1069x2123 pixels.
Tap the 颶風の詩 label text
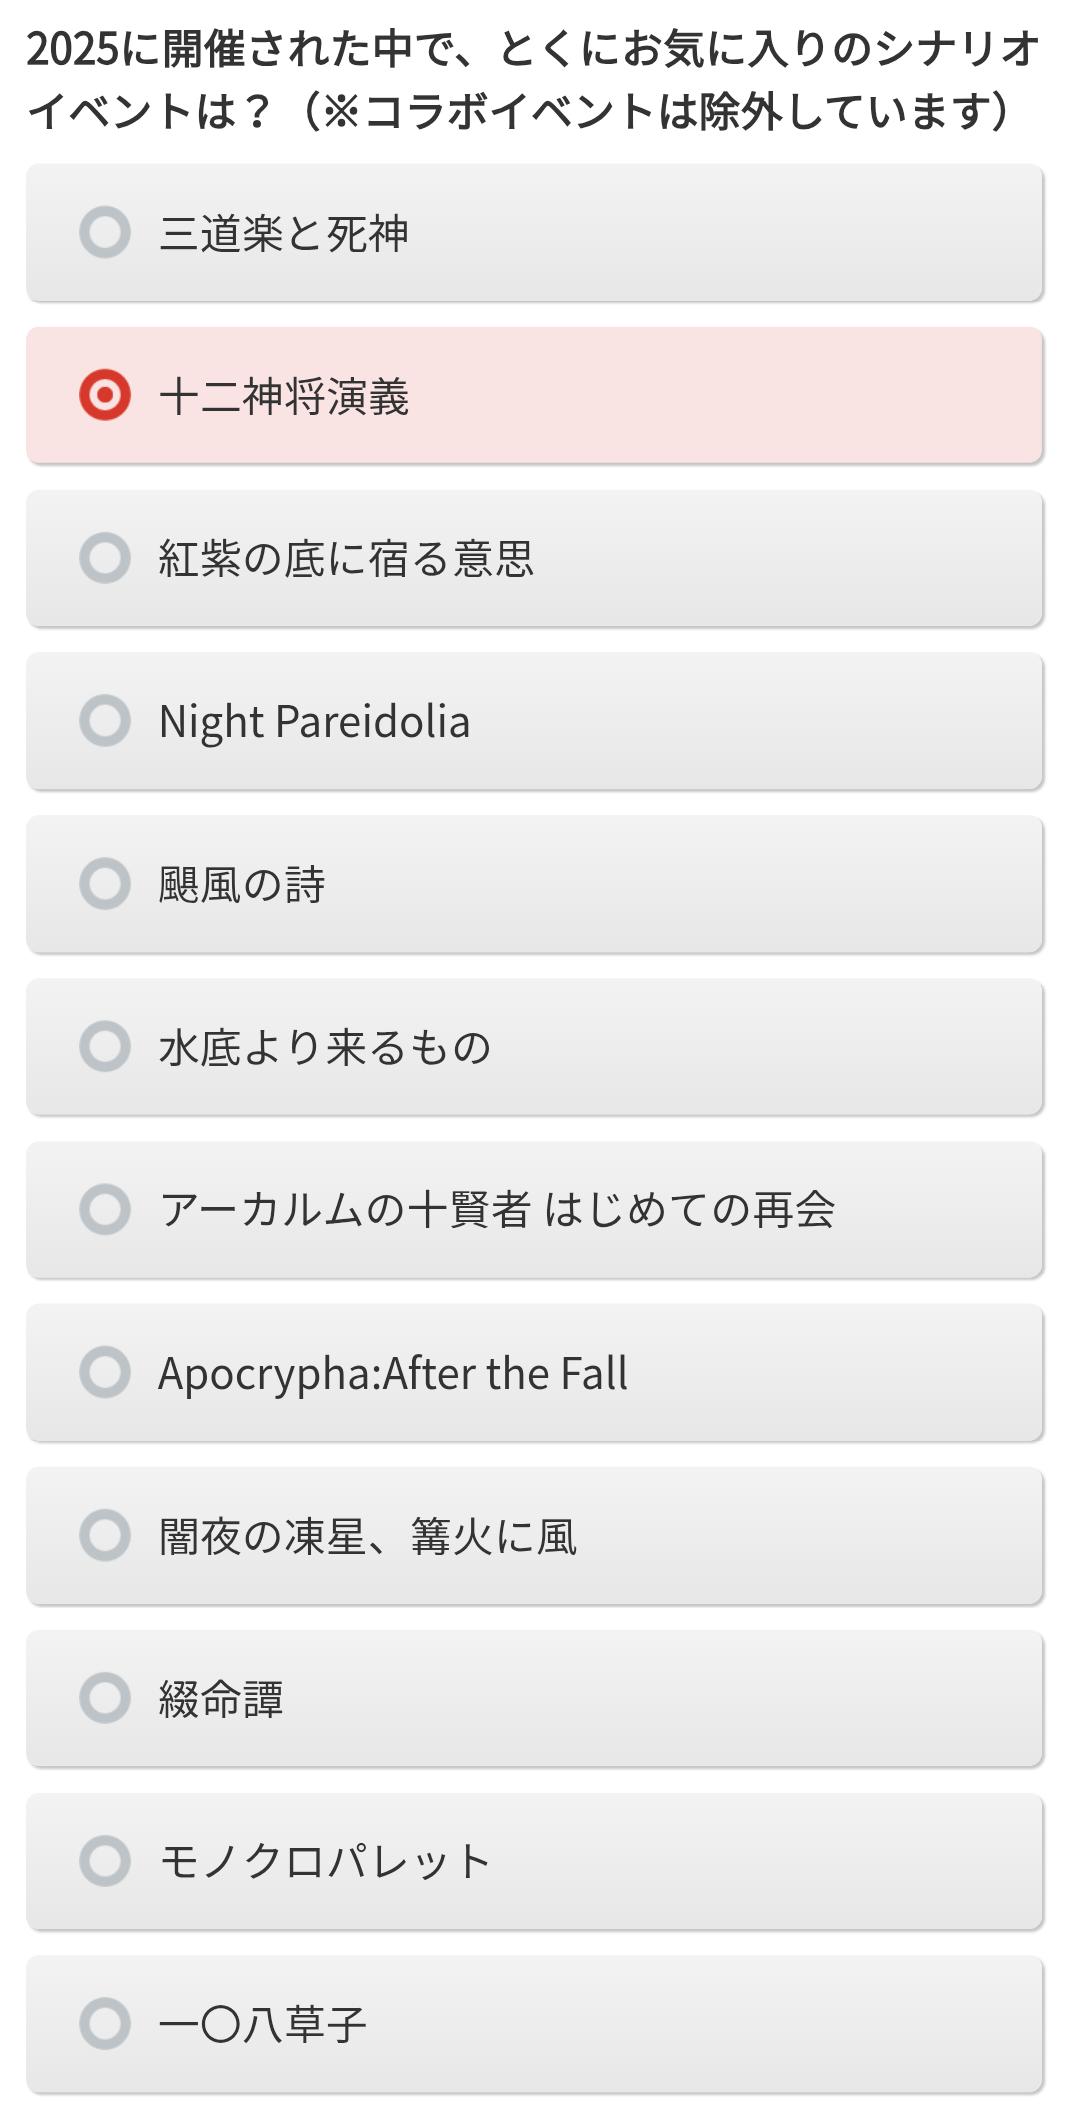coord(242,885)
